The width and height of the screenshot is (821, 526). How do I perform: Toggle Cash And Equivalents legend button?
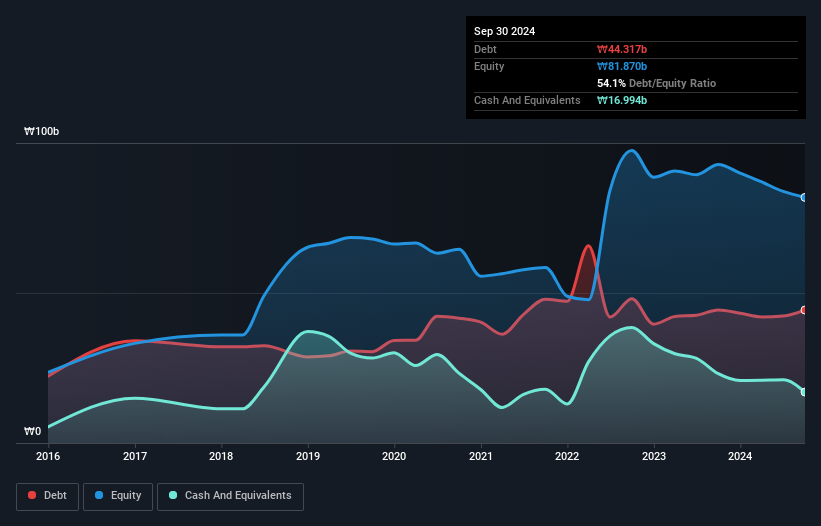click(x=230, y=496)
